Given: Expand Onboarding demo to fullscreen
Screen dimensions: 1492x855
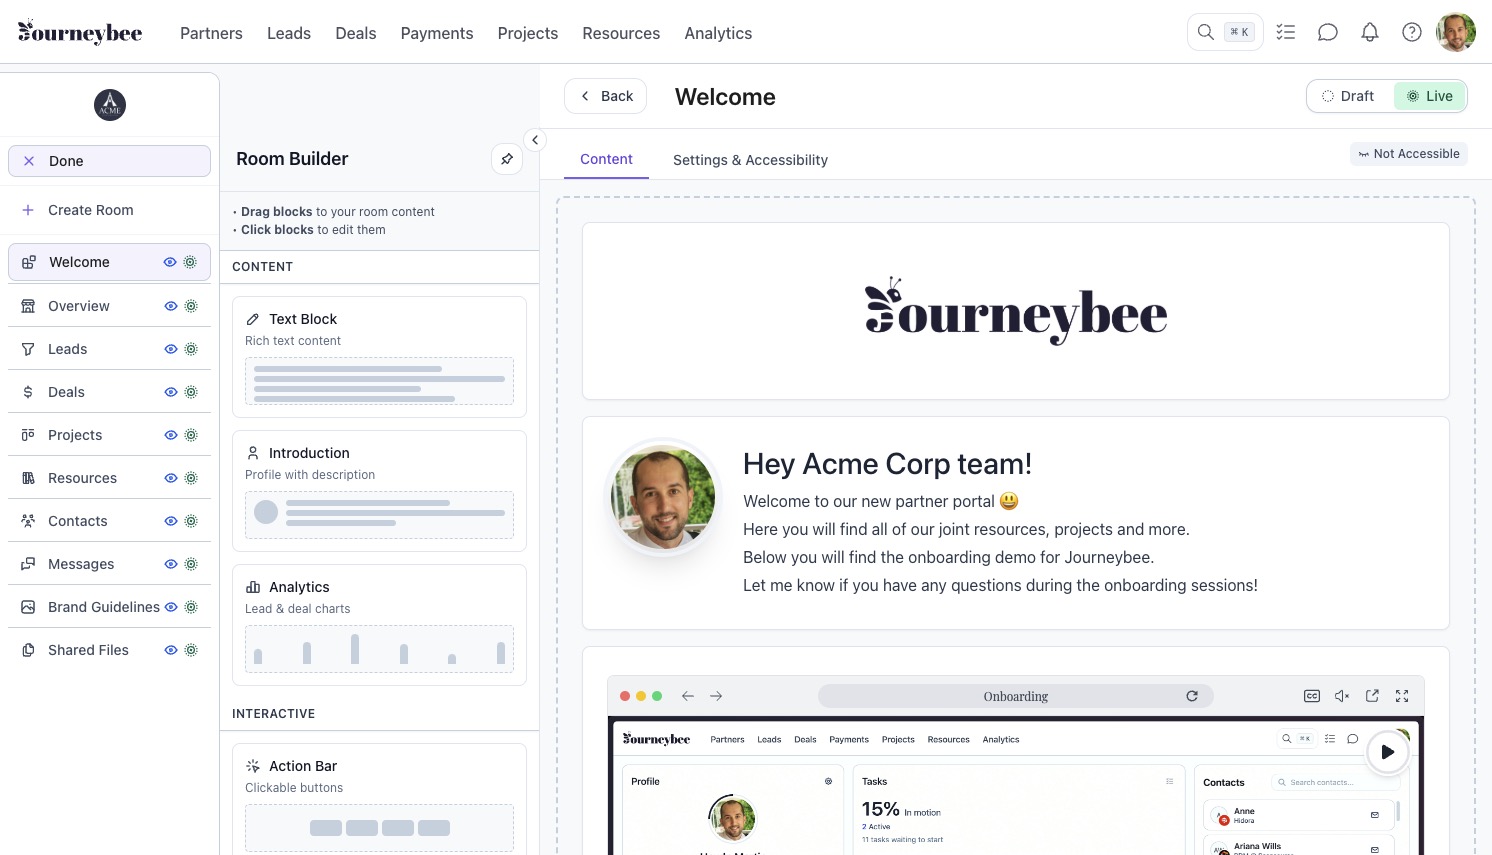Looking at the screenshot, I should 1402,696.
